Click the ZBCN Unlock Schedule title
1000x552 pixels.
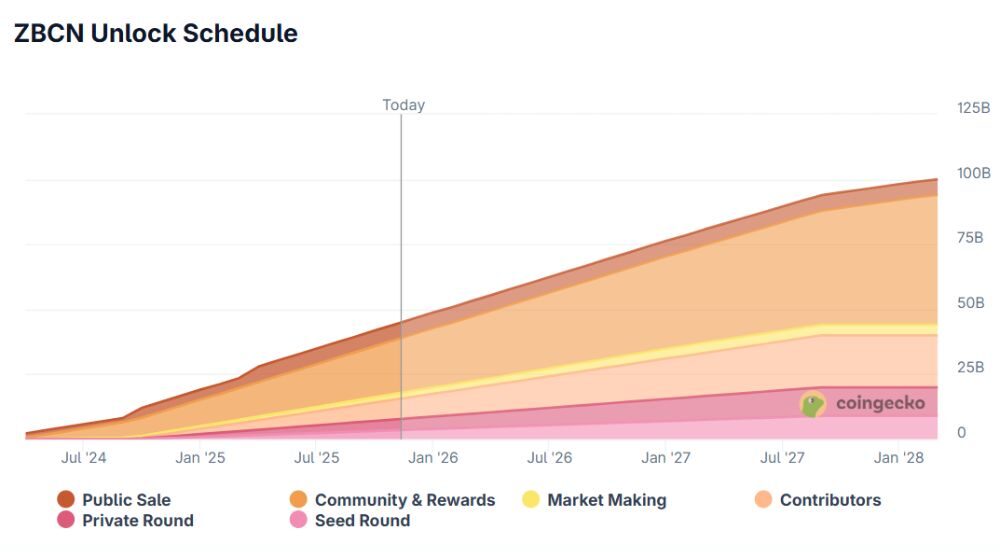click(155, 33)
